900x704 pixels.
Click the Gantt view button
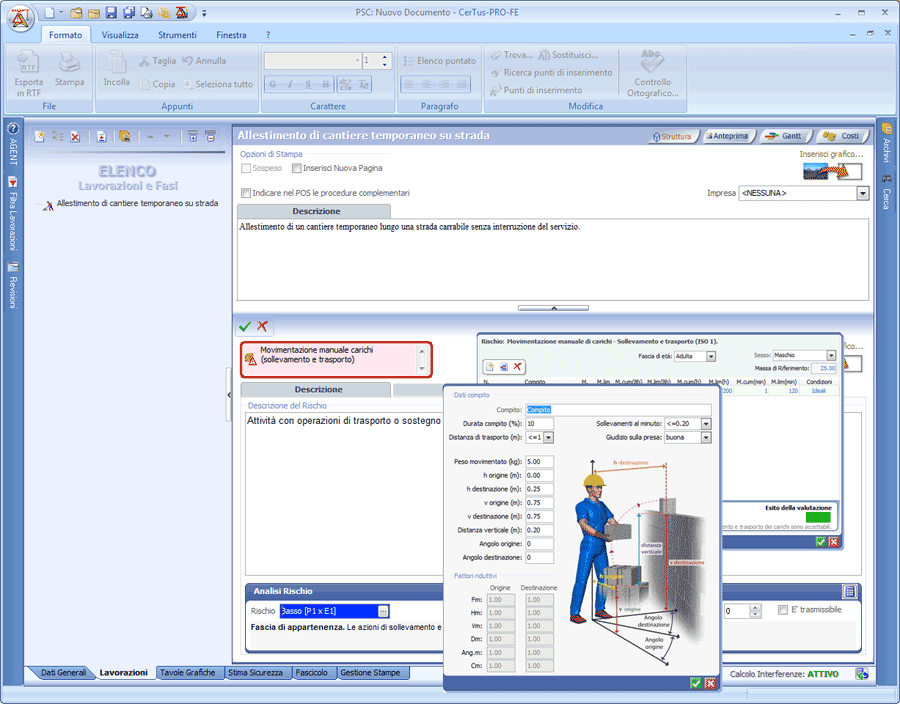[784, 136]
